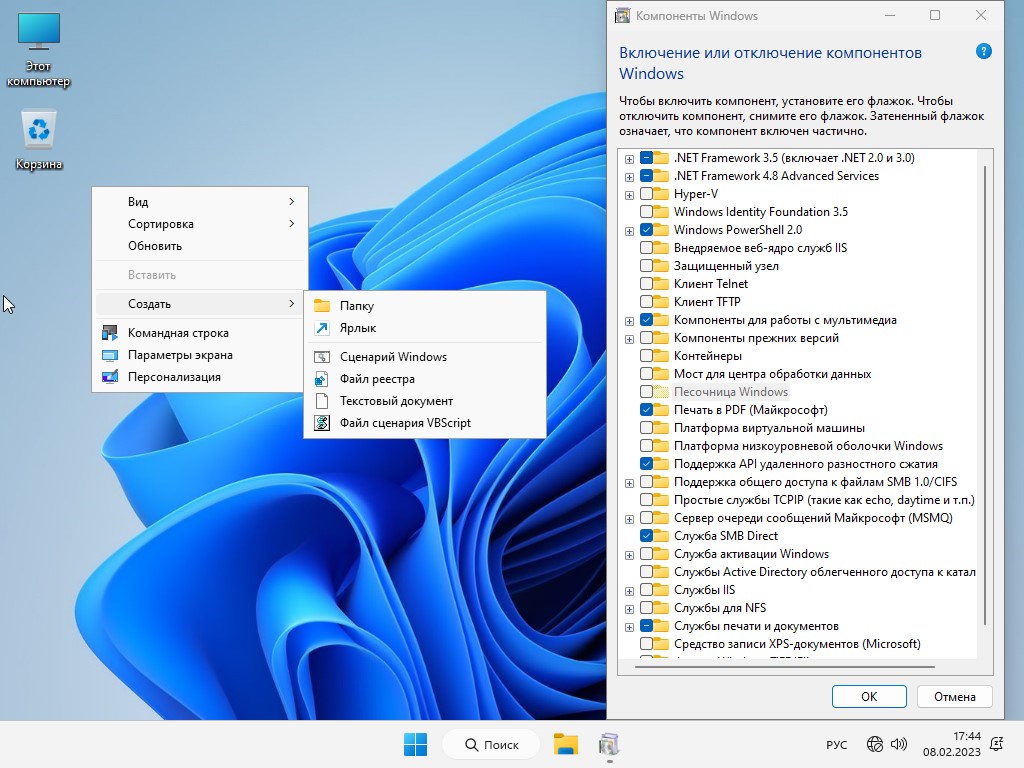Expand 'Поддержка общего доступа к файлам SMB 1.0/CIFS'
The height and width of the screenshot is (768, 1024).
(x=630, y=483)
